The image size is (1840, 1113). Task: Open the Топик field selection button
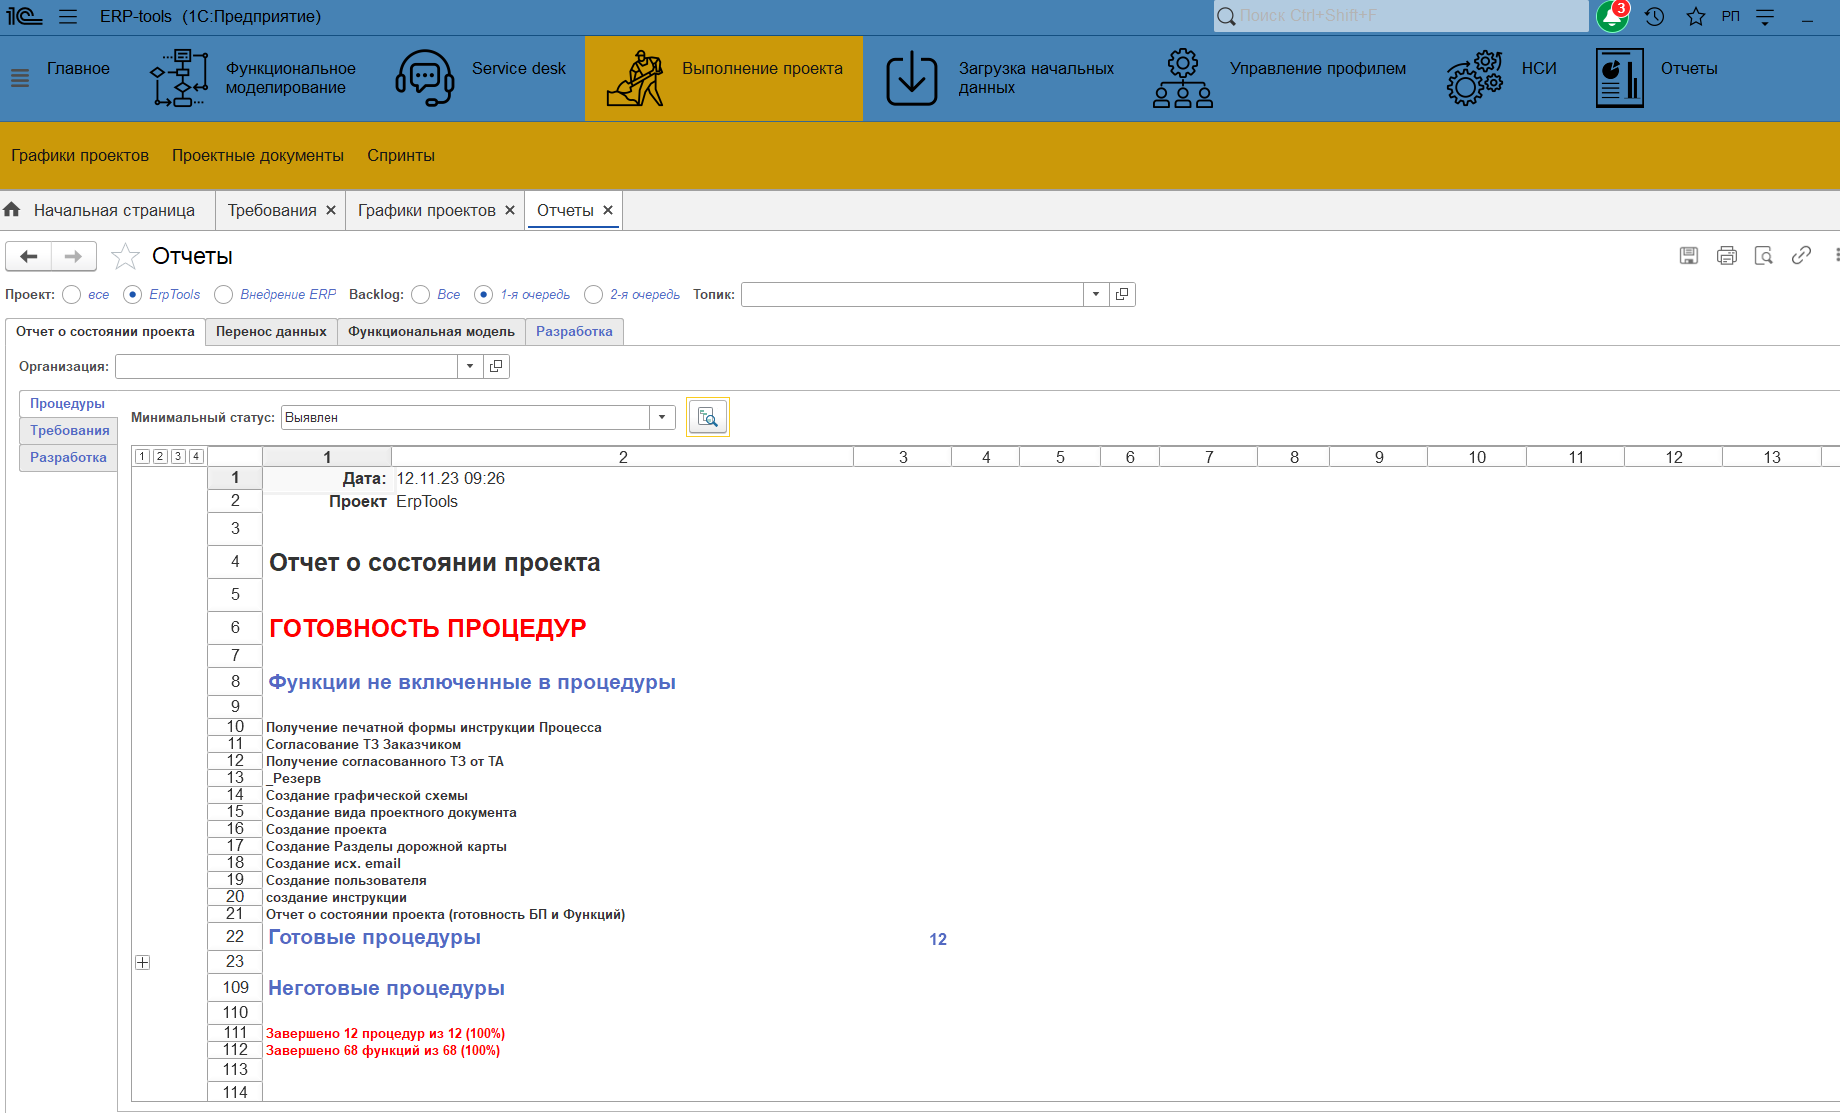tap(1122, 294)
